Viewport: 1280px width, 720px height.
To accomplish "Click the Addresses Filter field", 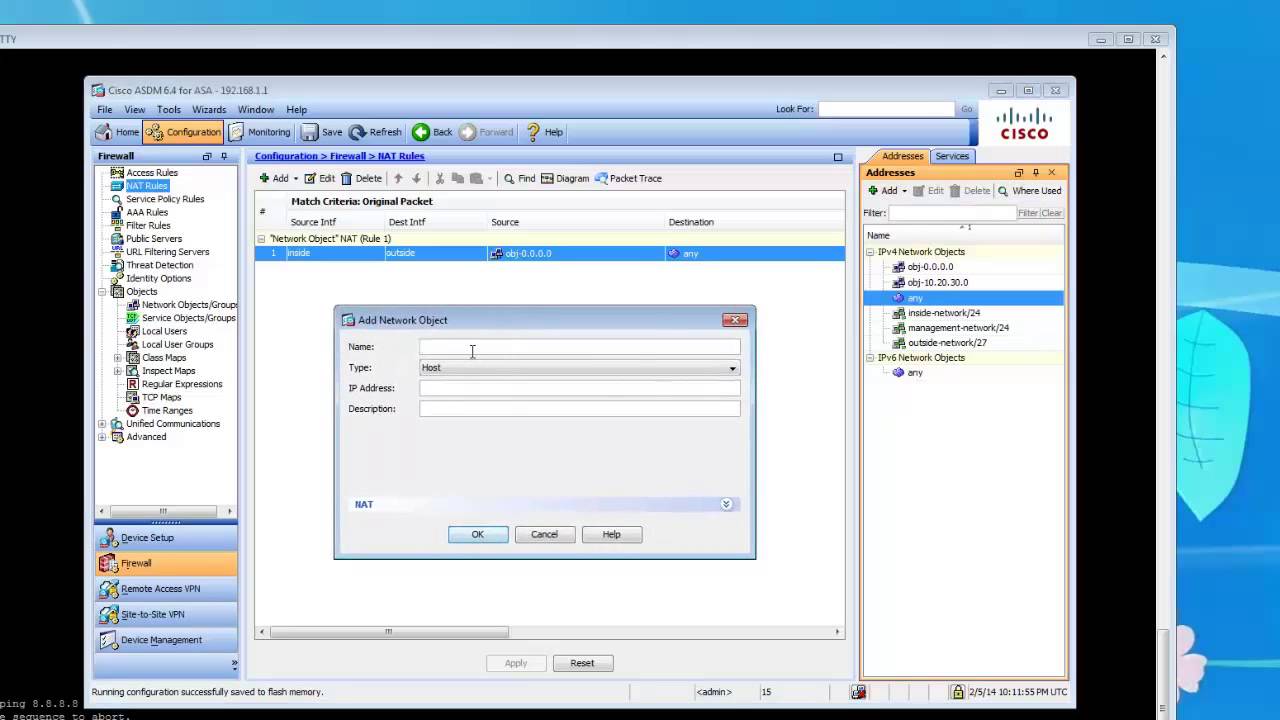I will (951, 213).
